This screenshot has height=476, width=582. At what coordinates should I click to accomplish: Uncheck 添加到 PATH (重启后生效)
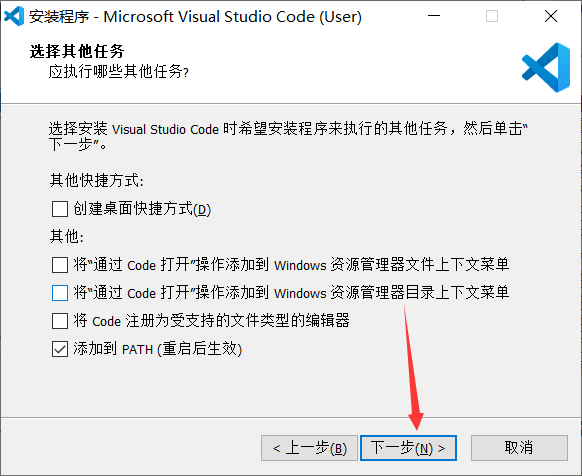pos(60,349)
